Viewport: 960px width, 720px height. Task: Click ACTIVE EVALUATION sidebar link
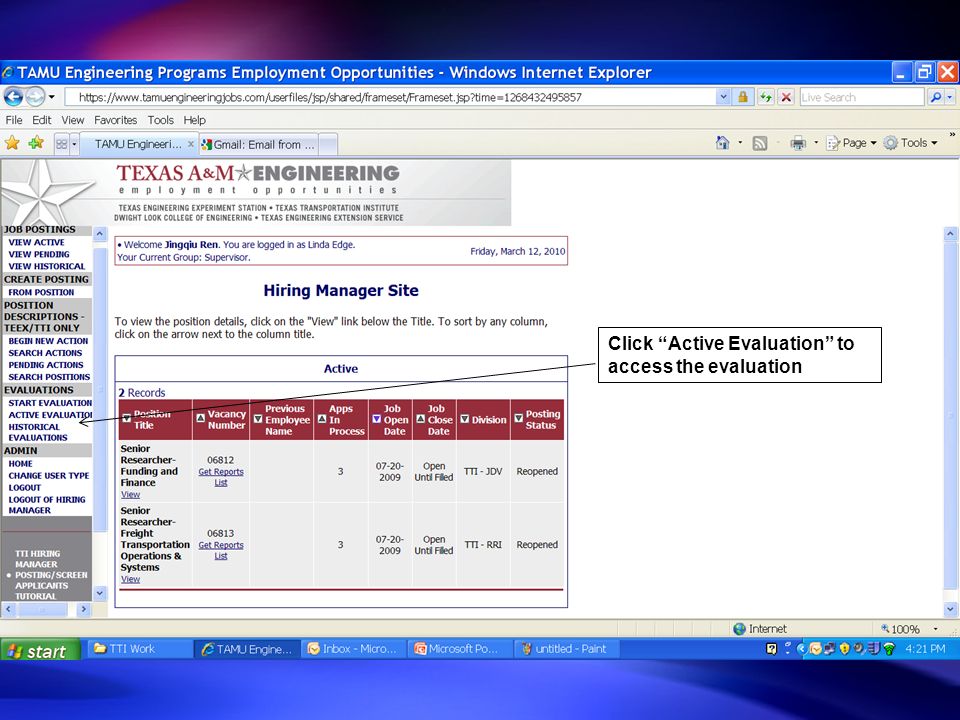(50, 415)
